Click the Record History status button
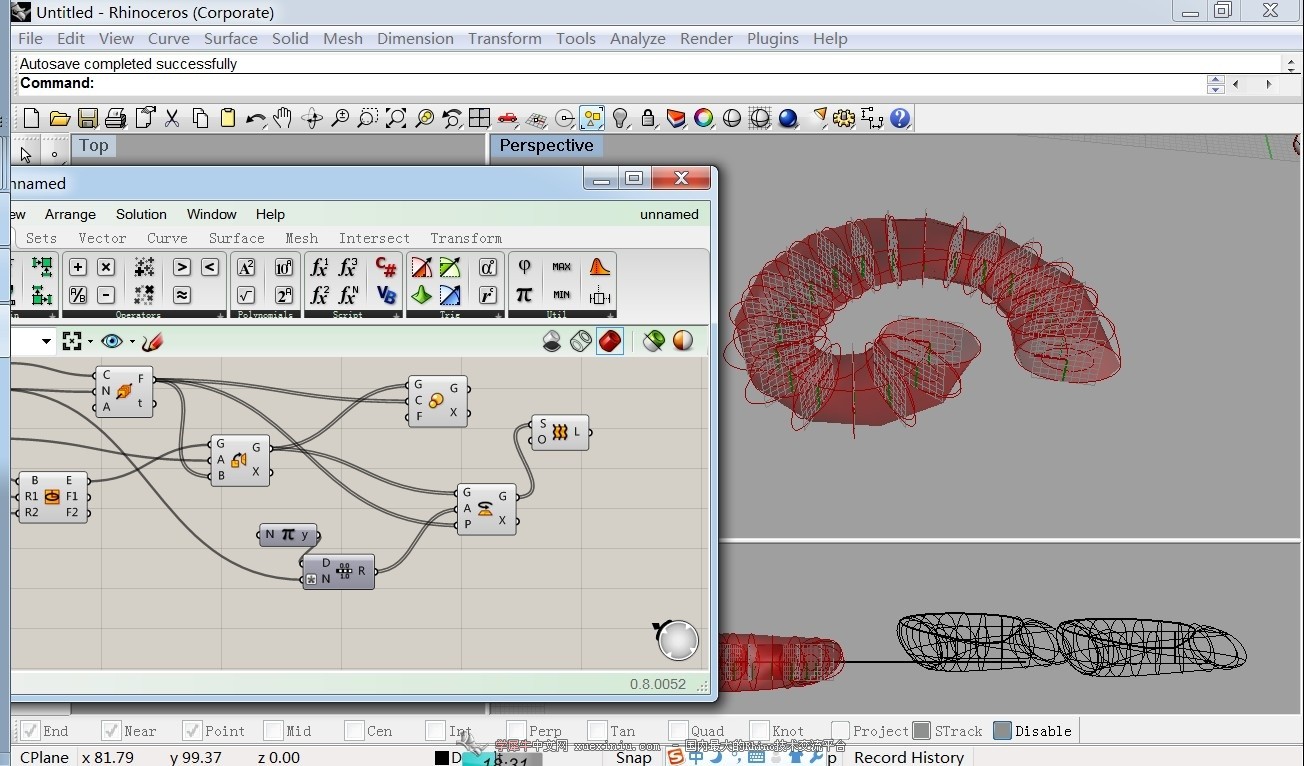 tap(909, 757)
